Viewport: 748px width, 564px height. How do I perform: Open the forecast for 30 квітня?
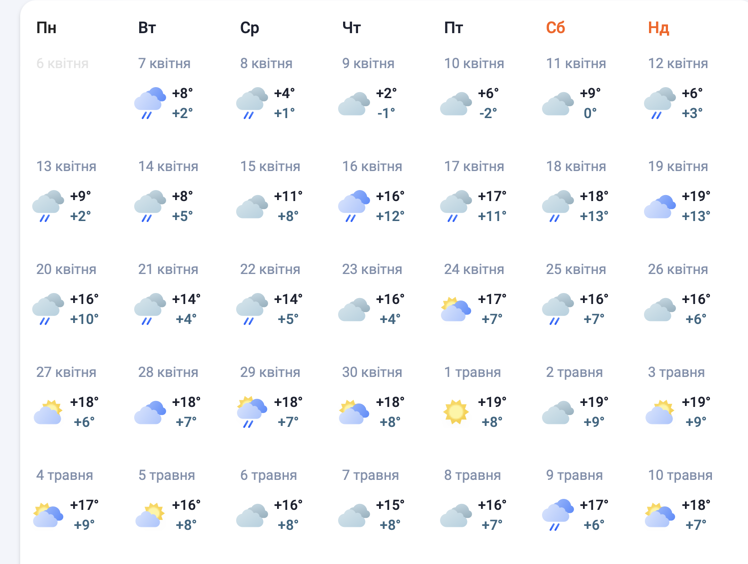tap(372, 372)
